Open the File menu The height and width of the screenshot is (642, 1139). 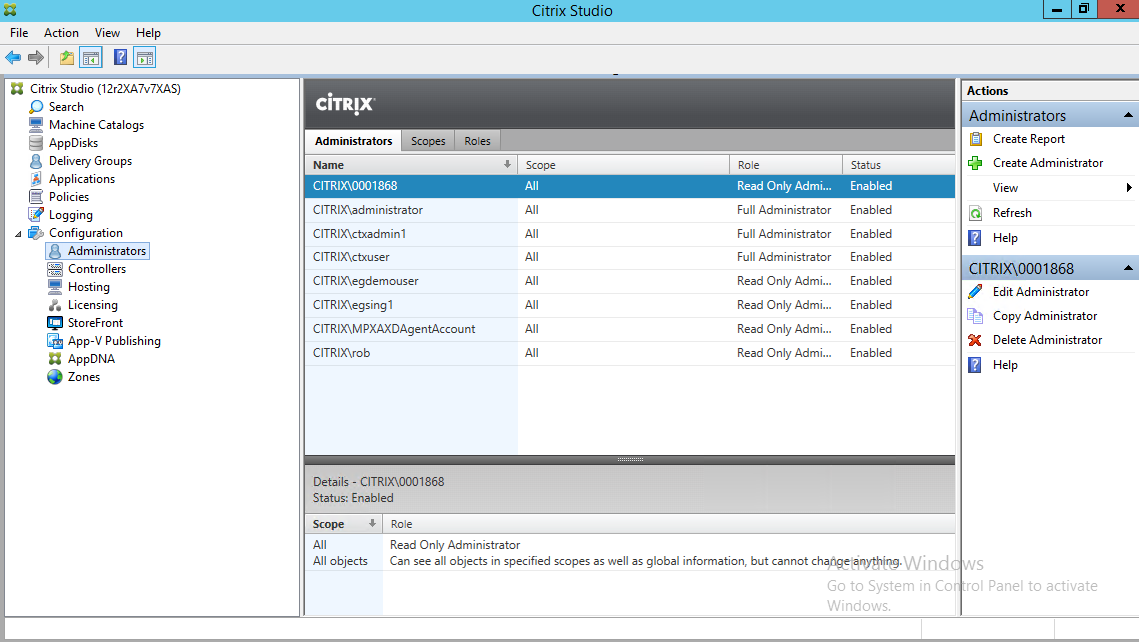click(19, 33)
